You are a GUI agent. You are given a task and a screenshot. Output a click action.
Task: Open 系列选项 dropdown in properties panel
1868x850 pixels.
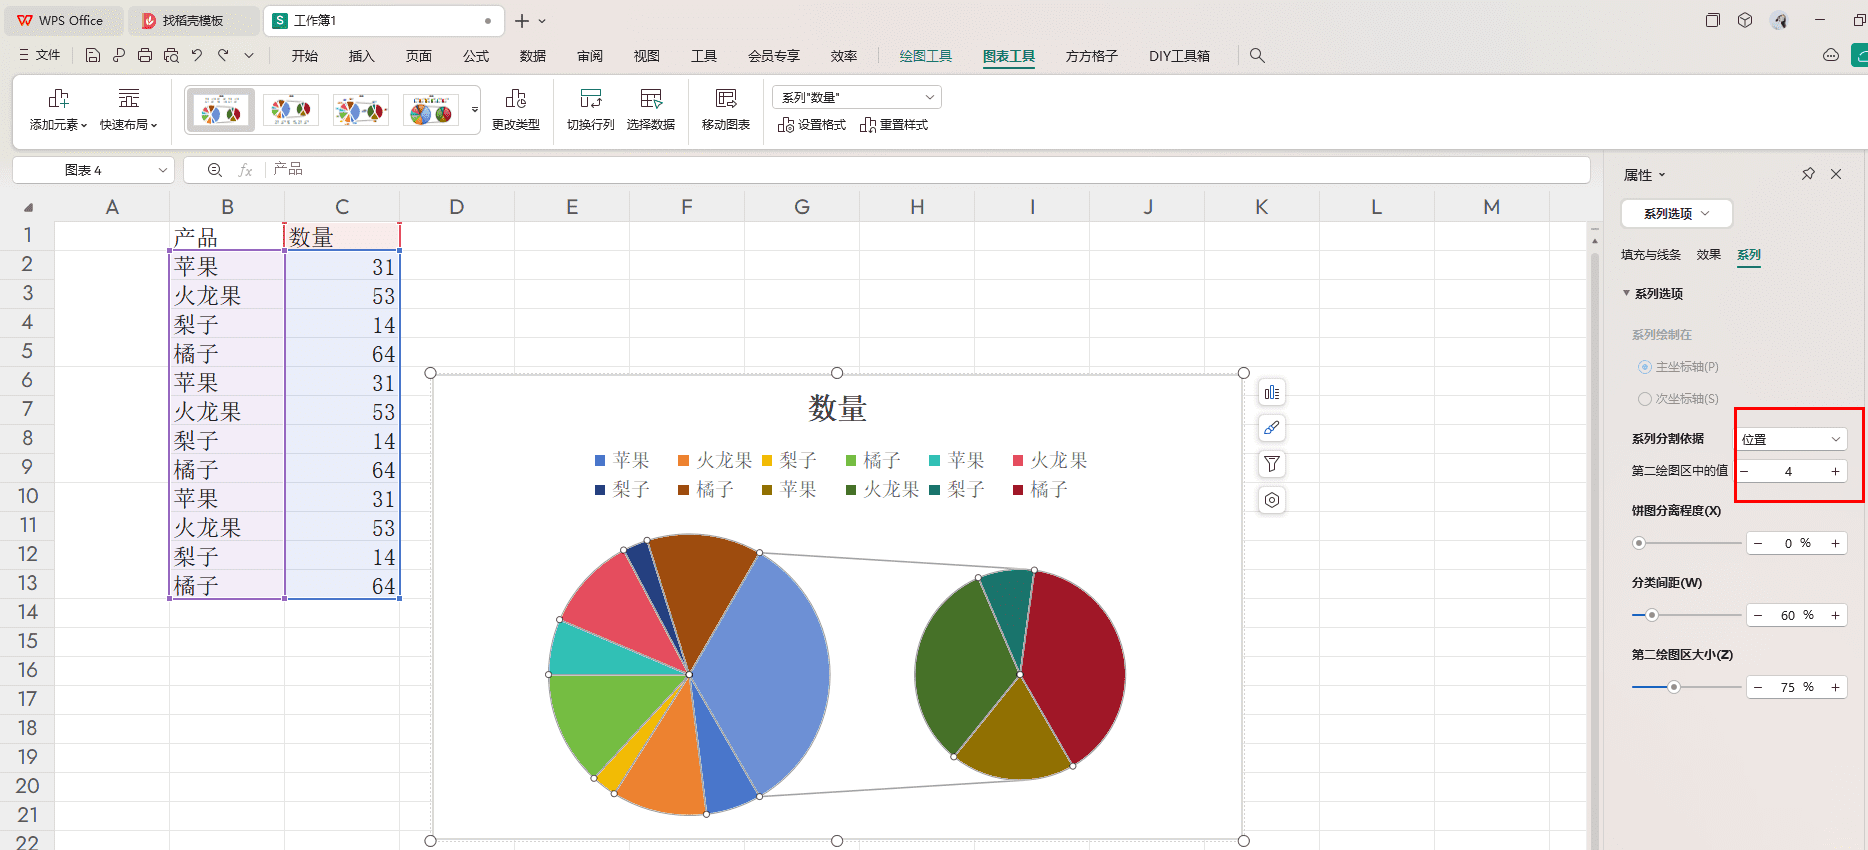[1677, 213]
